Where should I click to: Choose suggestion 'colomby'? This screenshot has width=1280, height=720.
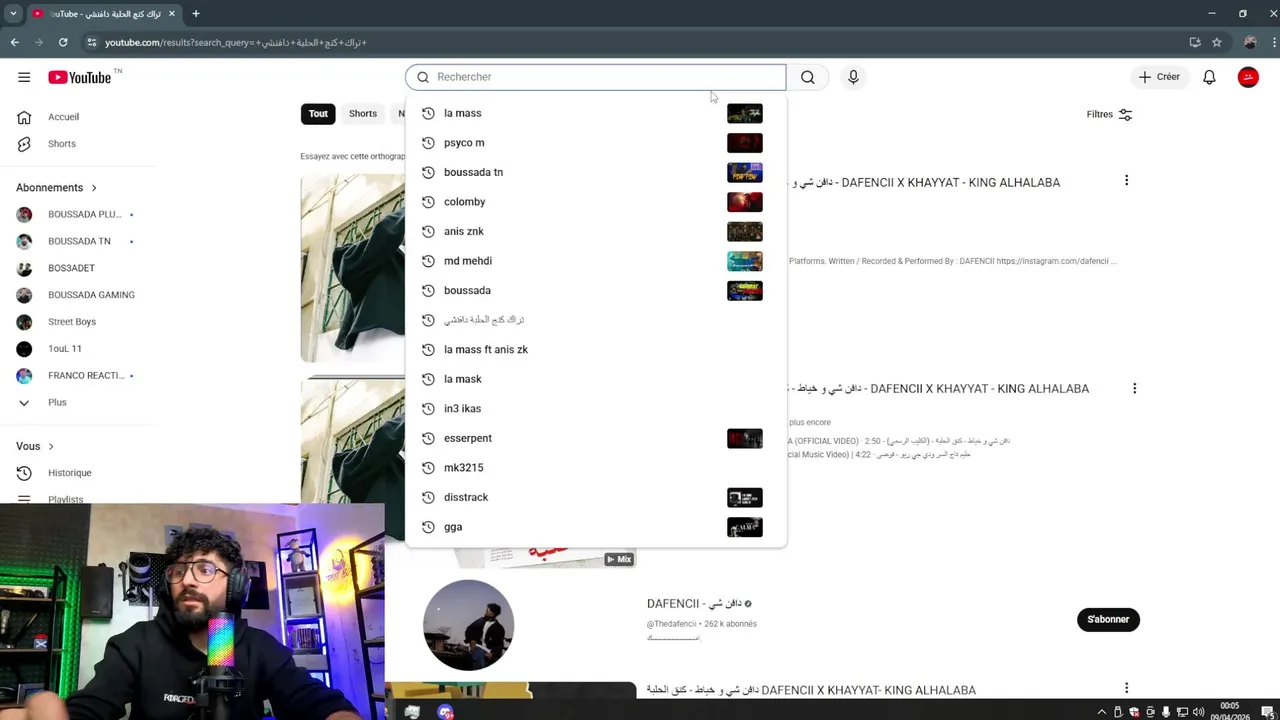pos(596,202)
